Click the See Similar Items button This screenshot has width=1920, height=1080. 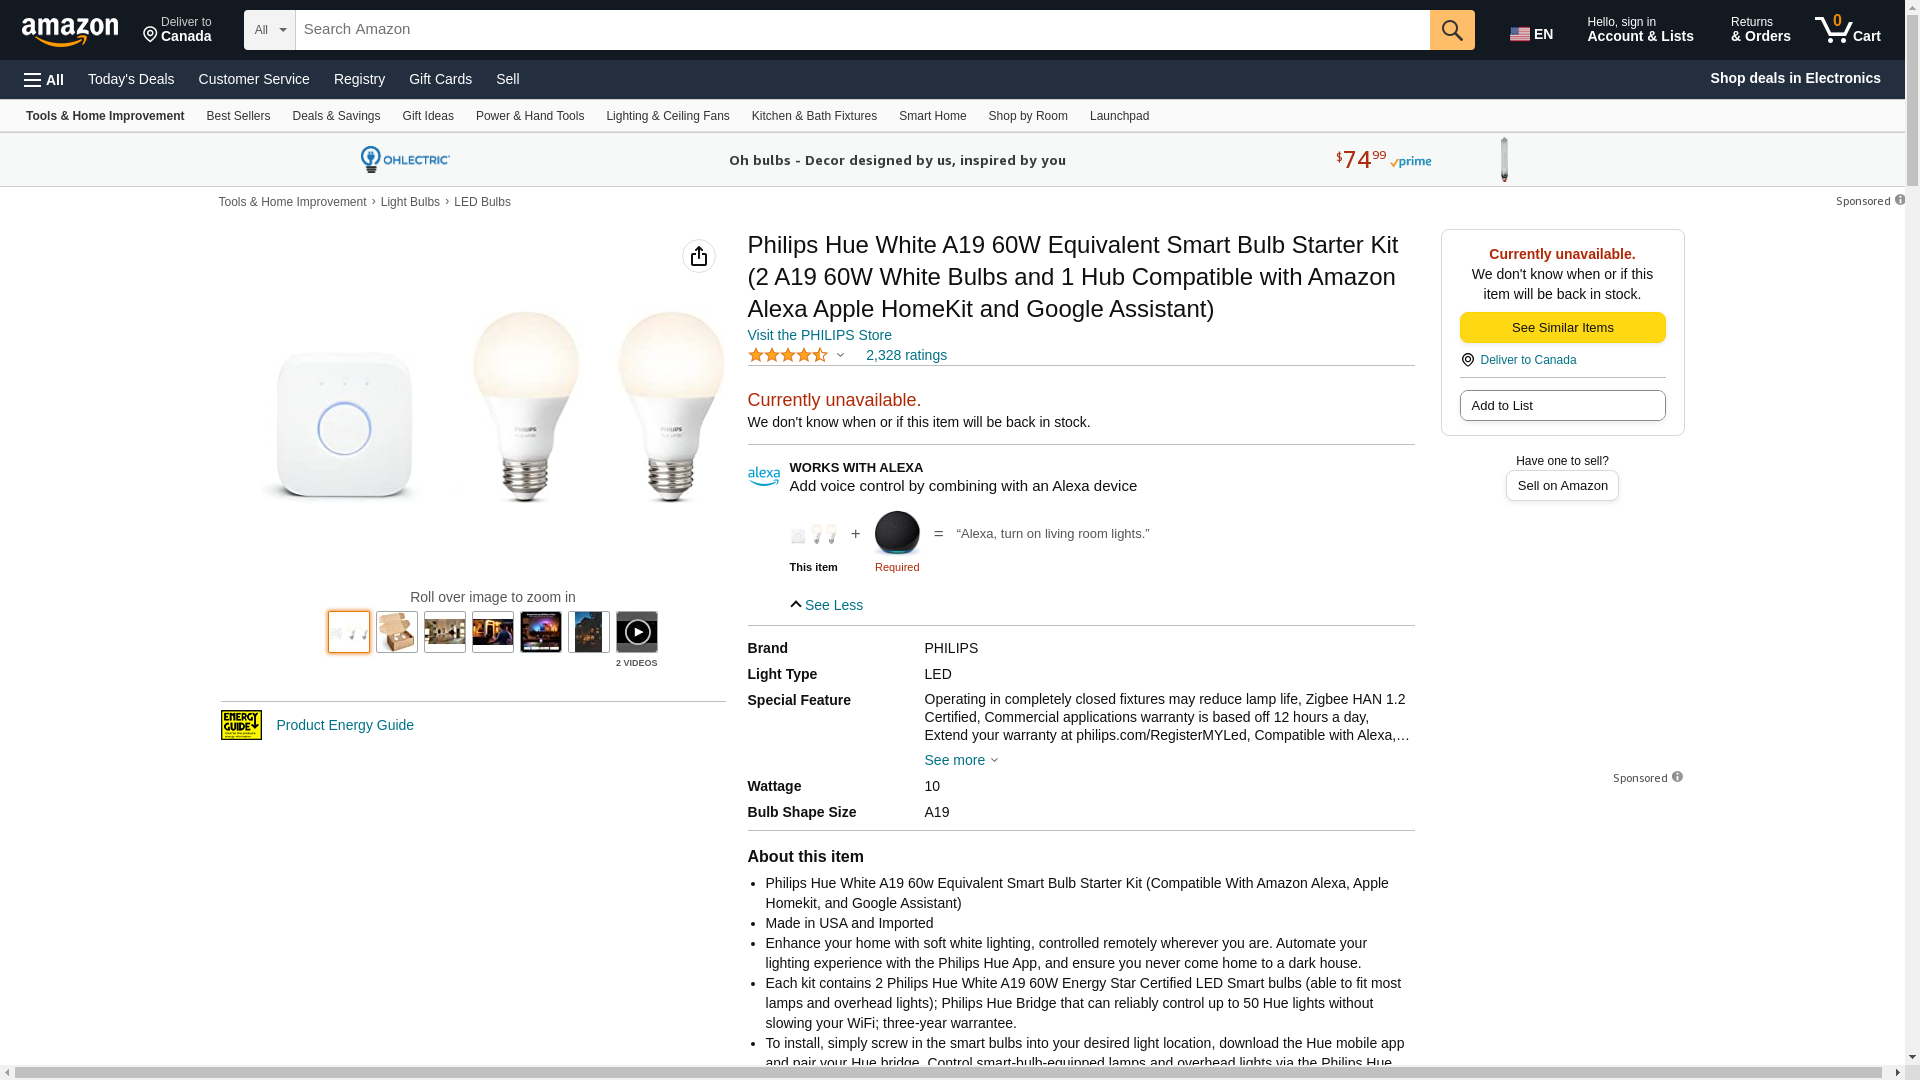point(1561,328)
